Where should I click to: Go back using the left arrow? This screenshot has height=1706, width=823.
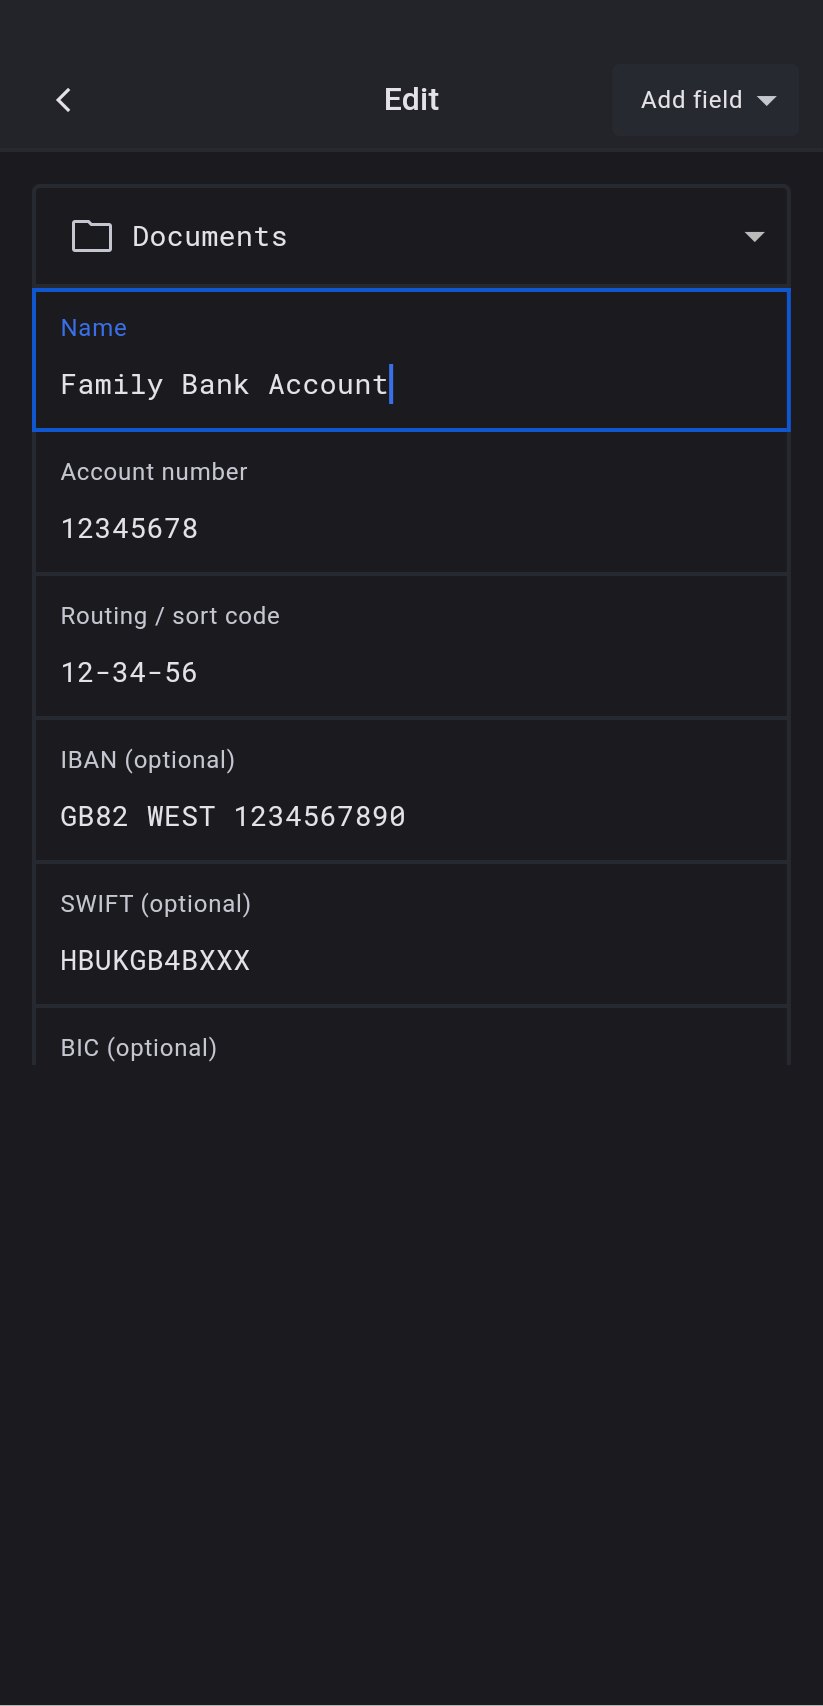click(x=64, y=100)
